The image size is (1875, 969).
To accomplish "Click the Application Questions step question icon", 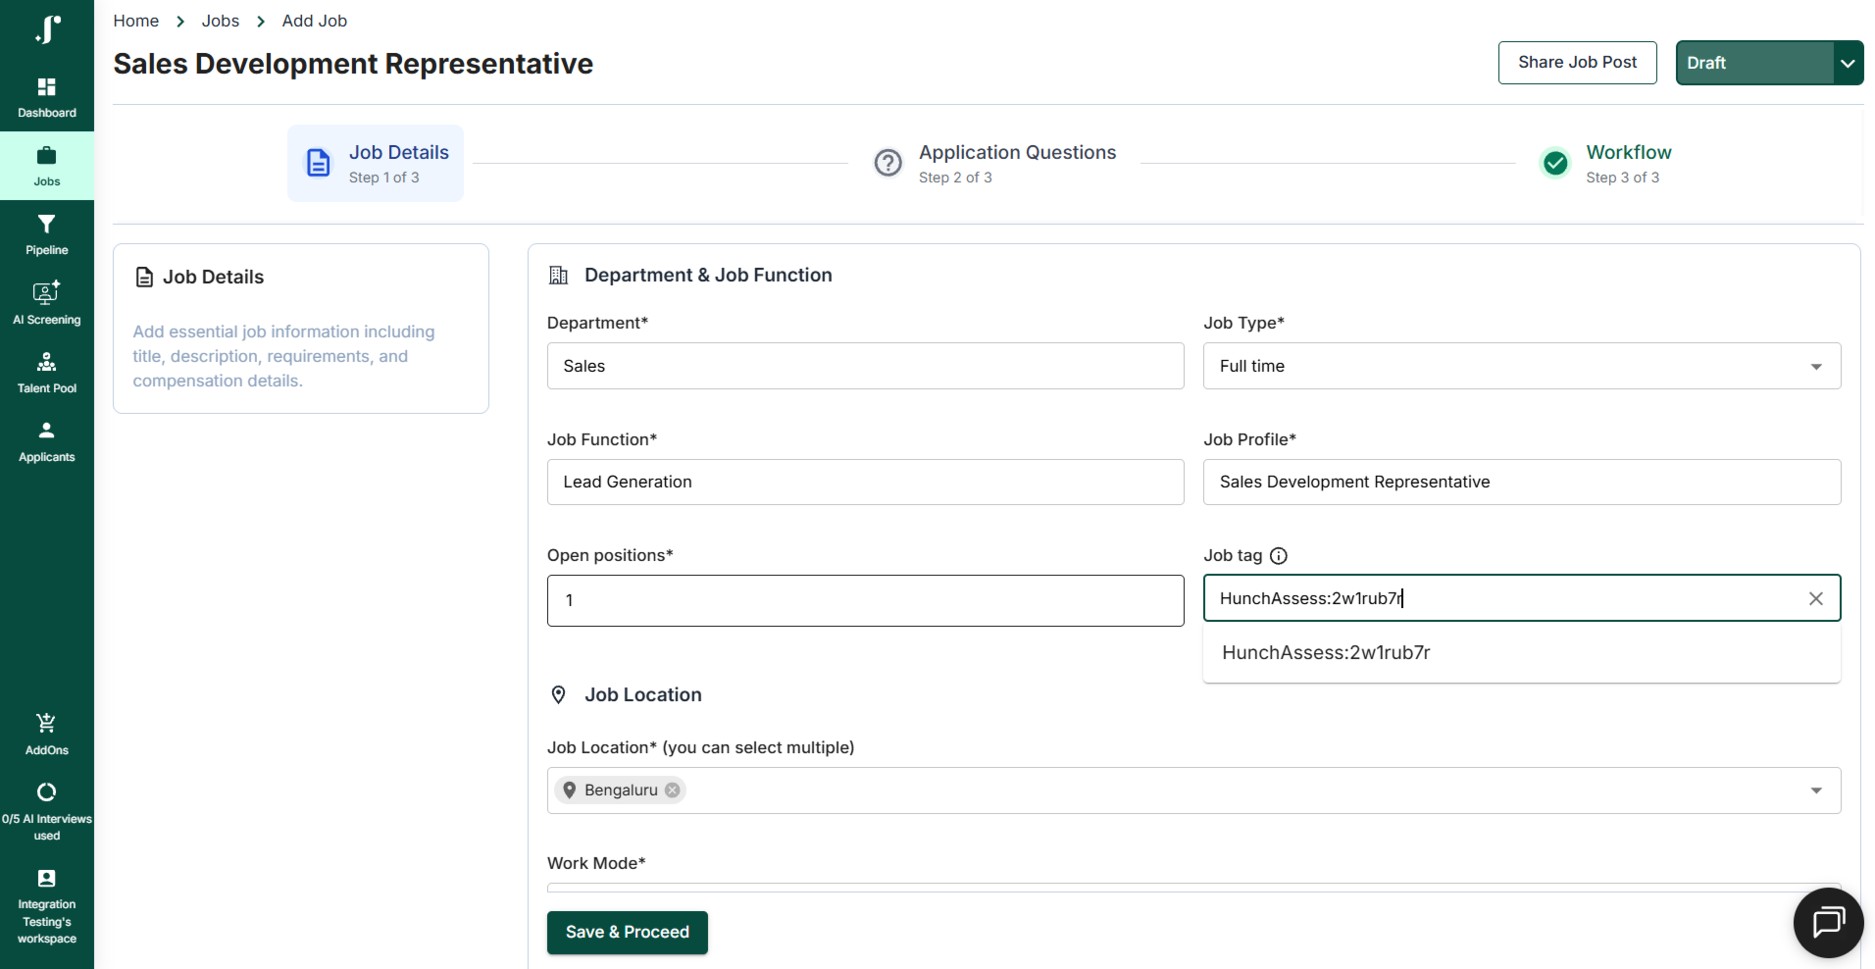I will pyautogui.click(x=888, y=163).
